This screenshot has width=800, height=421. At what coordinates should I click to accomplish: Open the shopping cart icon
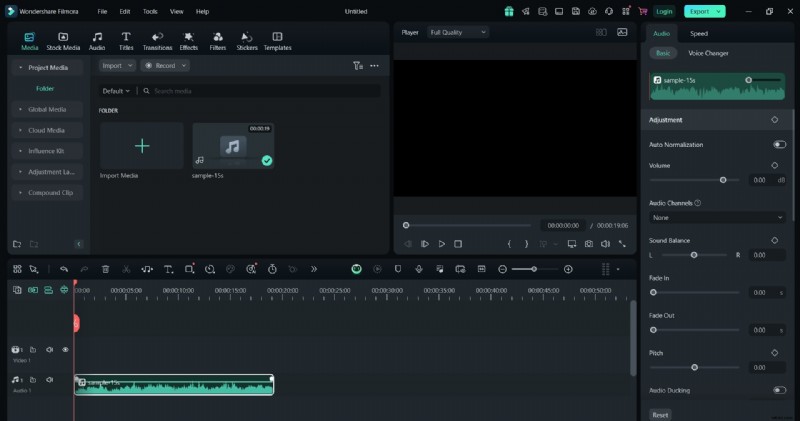(x=642, y=11)
